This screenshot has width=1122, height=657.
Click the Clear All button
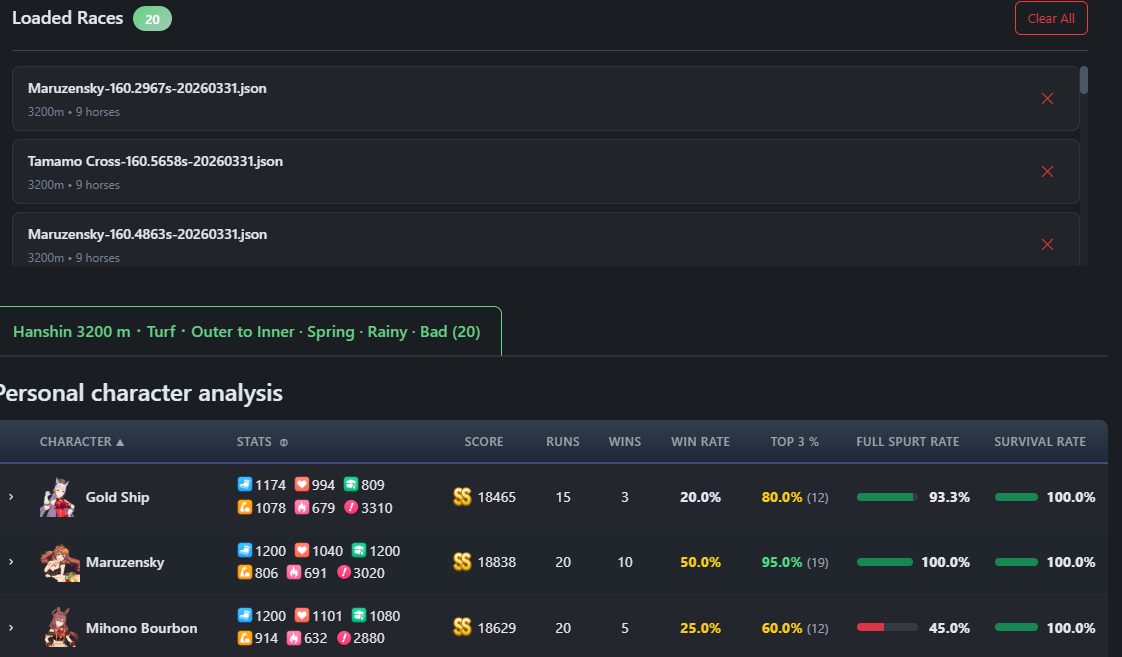point(1051,19)
